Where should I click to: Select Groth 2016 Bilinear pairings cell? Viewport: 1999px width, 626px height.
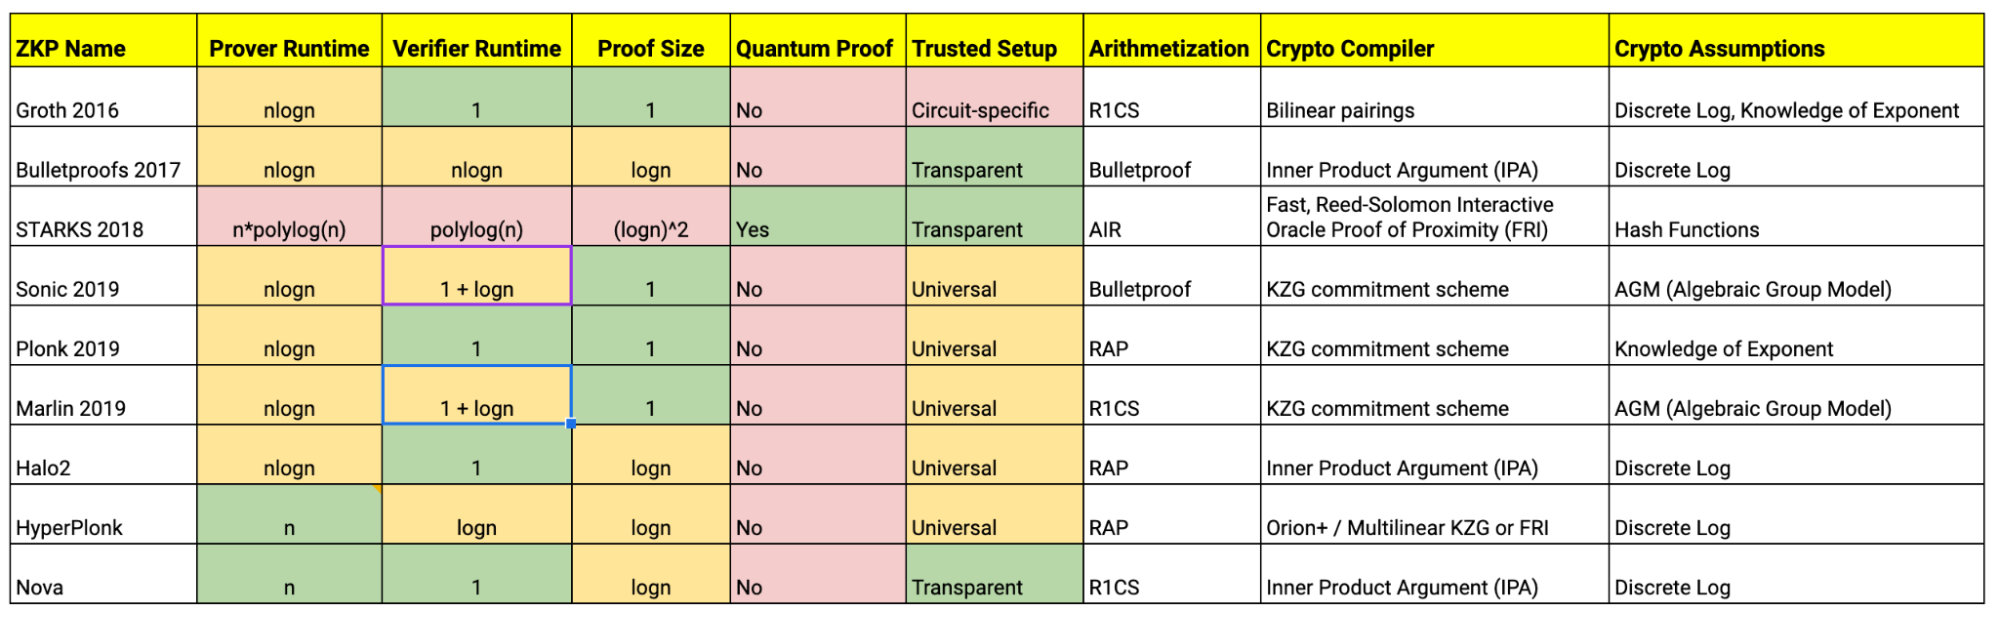tap(1435, 97)
